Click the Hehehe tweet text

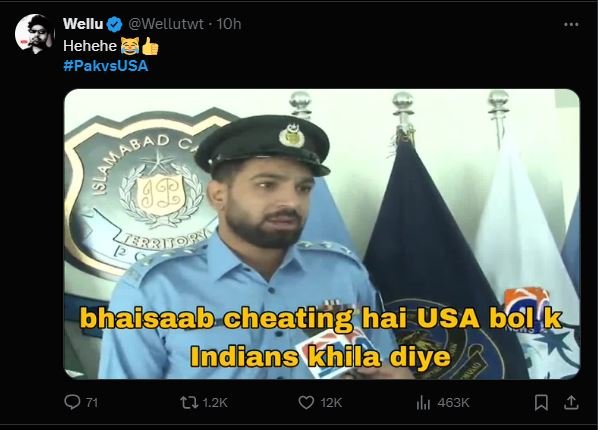click(90, 46)
